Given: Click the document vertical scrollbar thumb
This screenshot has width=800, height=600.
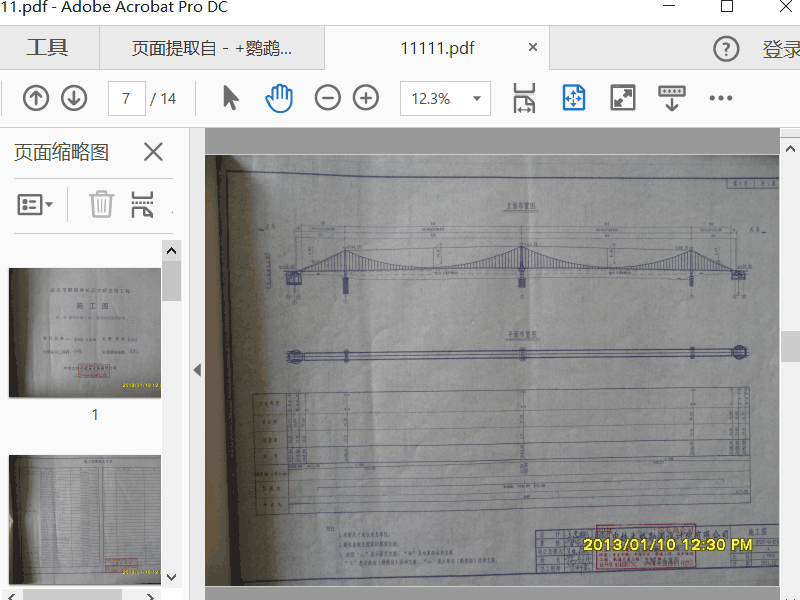Looking at the screenshot, I should (x=790, y=346).
